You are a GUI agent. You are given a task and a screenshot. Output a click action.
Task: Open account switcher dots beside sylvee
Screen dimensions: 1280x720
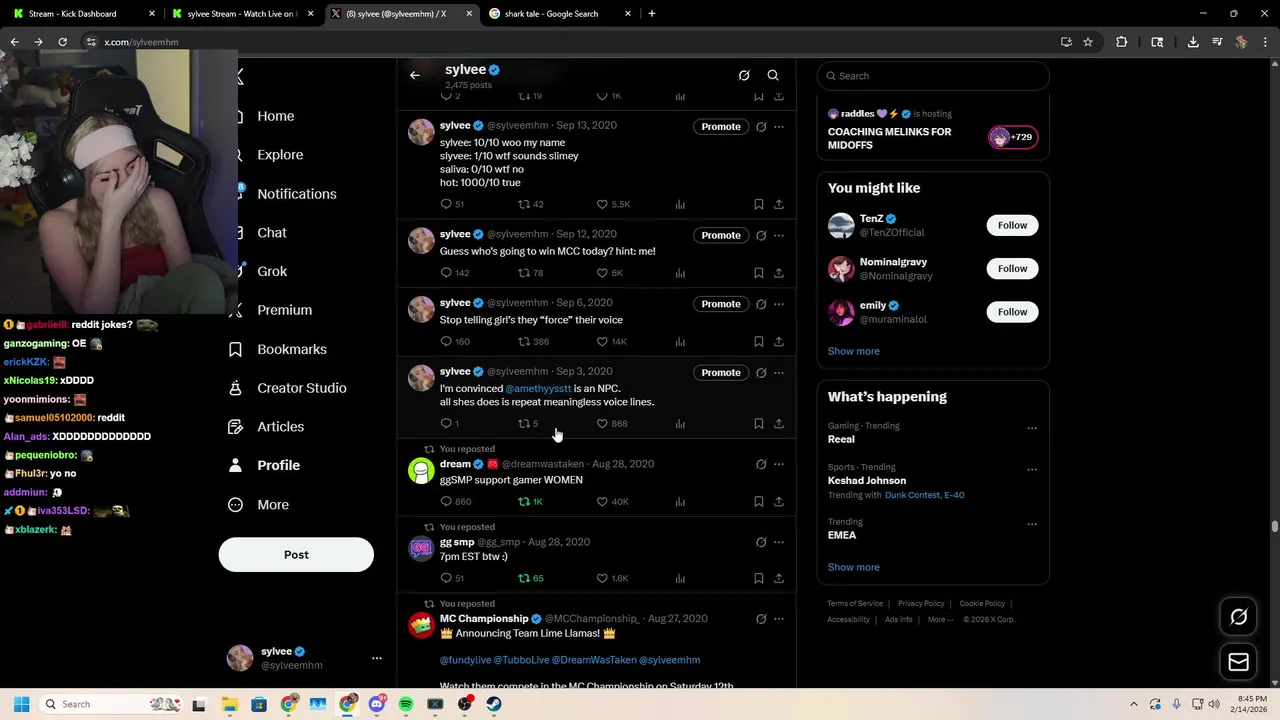coord(377,658)
